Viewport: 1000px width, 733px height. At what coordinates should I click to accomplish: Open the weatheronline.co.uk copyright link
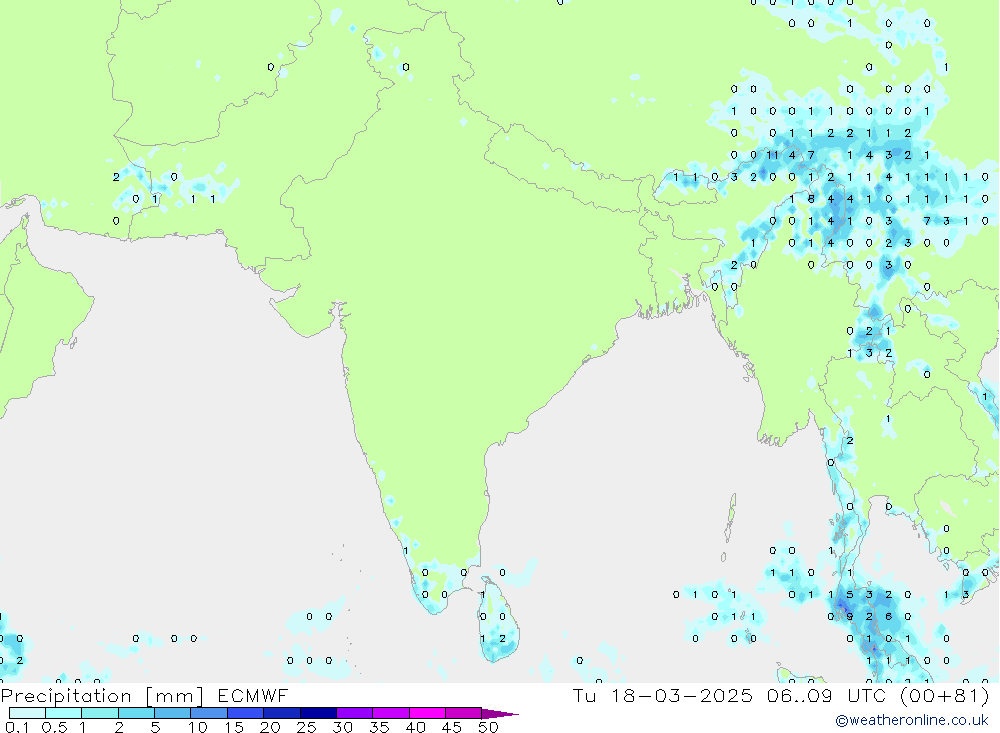(912, 720)
